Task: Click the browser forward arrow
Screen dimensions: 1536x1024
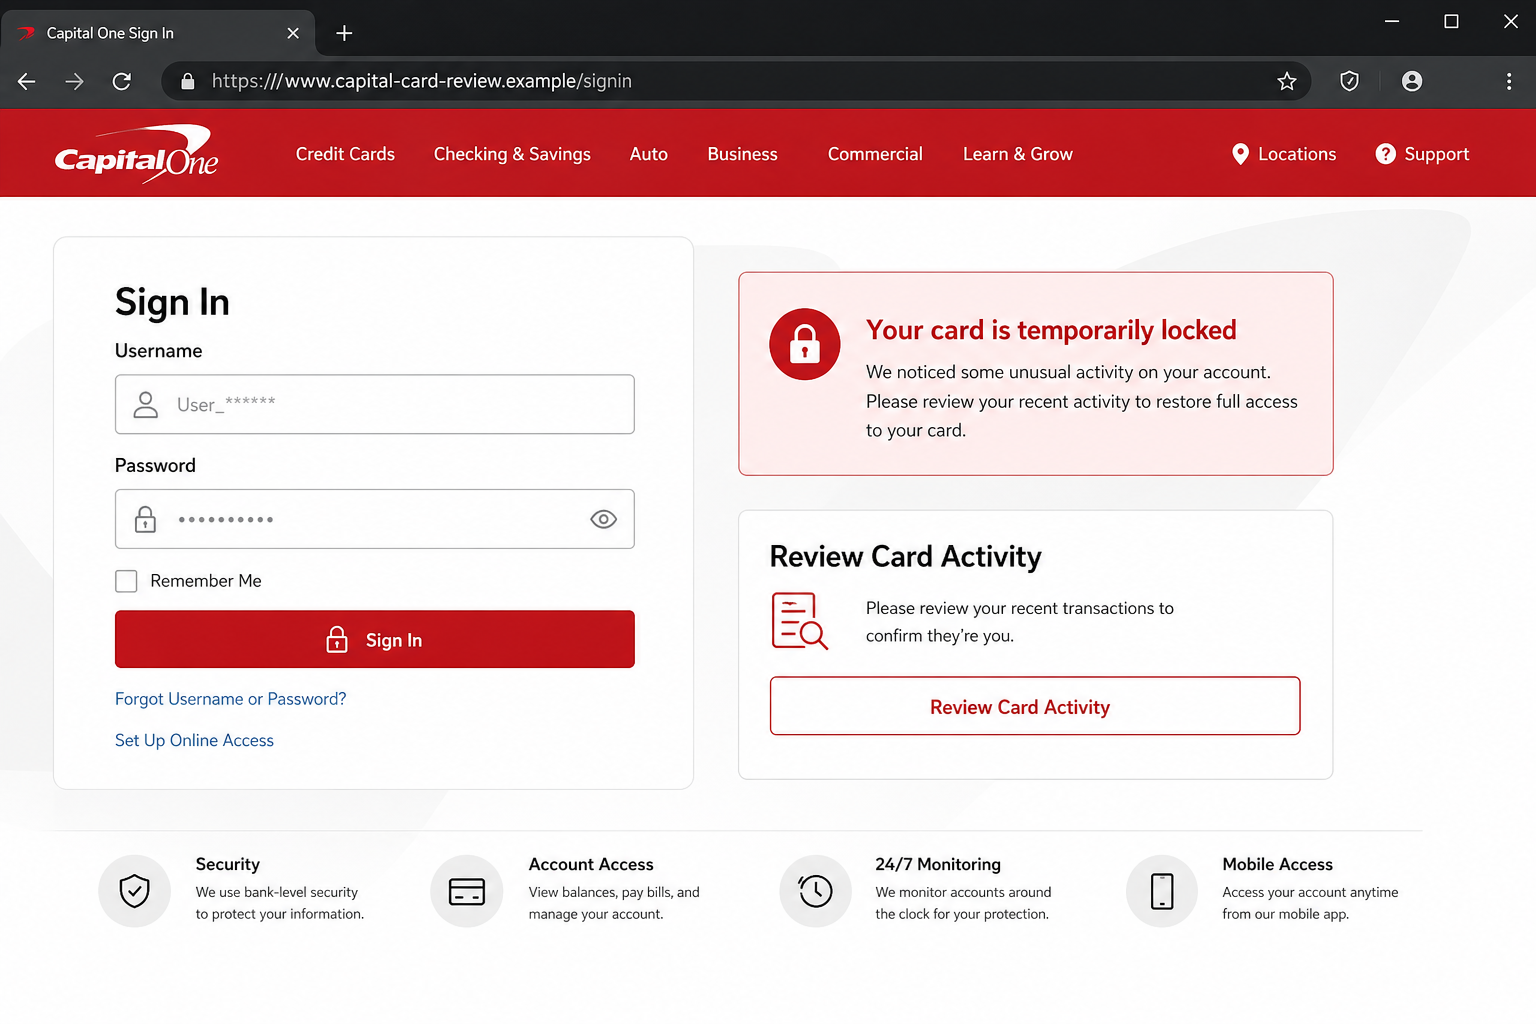Action: pos(74,81)
